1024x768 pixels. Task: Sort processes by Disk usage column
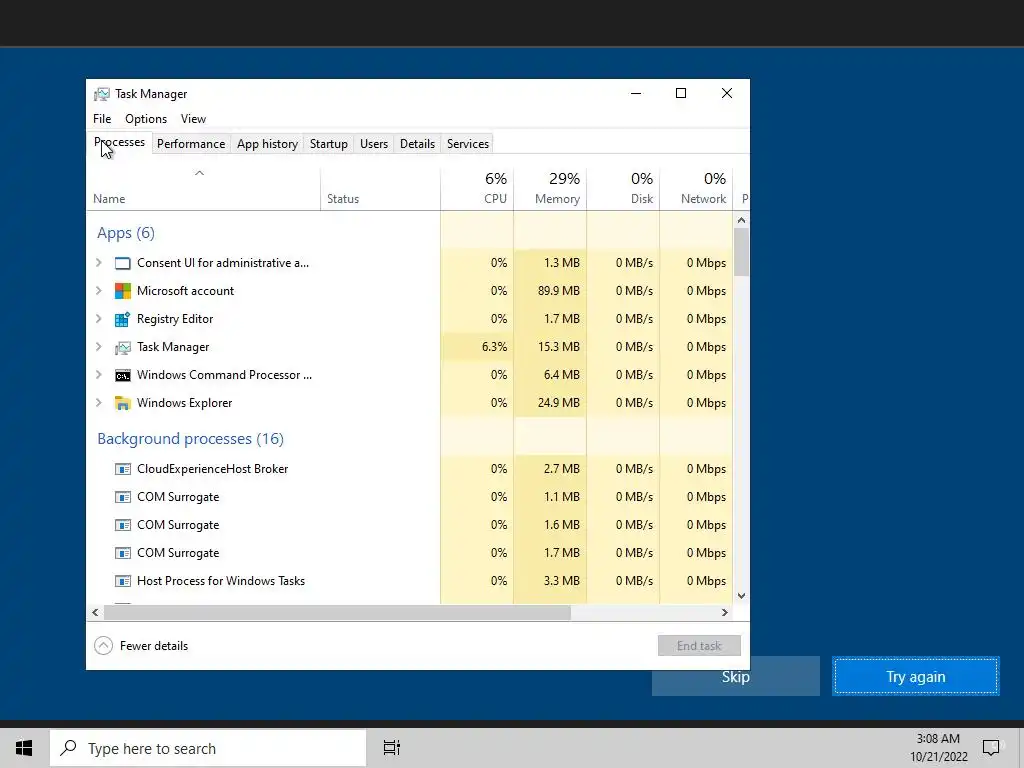623,189
